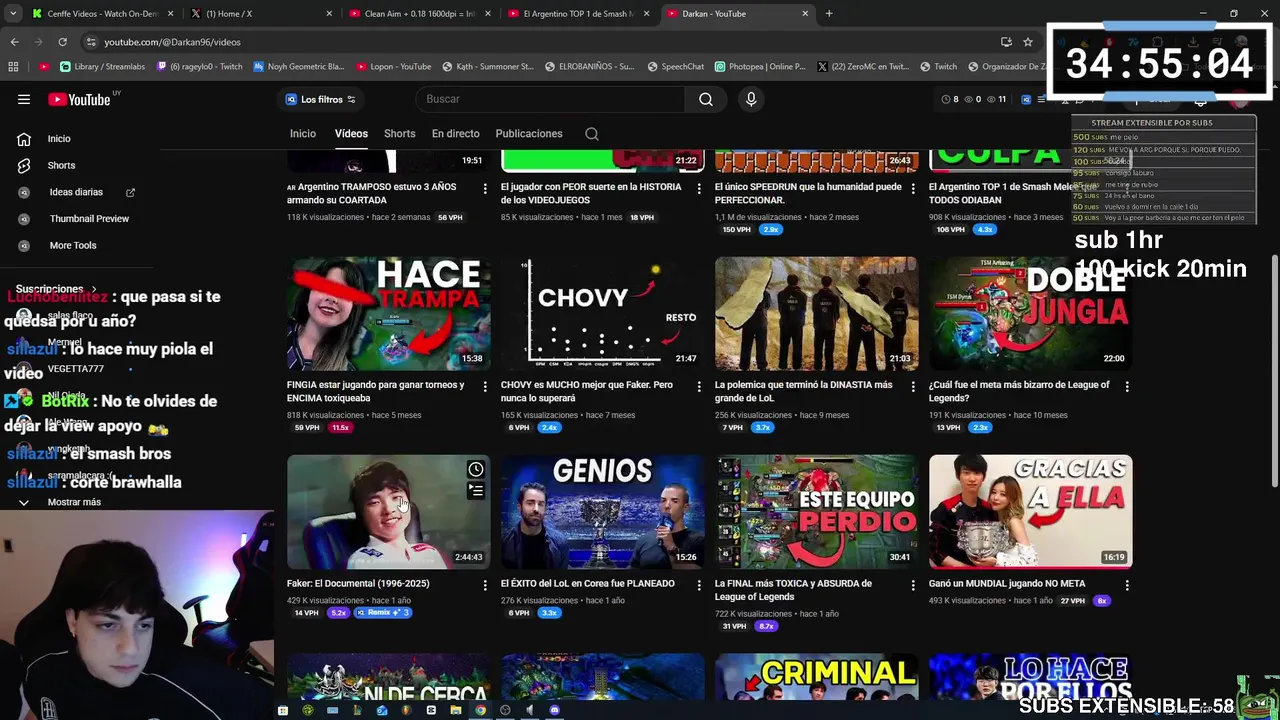The height and width of the screenshot is (720, 1280).
Task: Open title El ÉXITO del LoL en Corea
Action: (x=588, y=584)
